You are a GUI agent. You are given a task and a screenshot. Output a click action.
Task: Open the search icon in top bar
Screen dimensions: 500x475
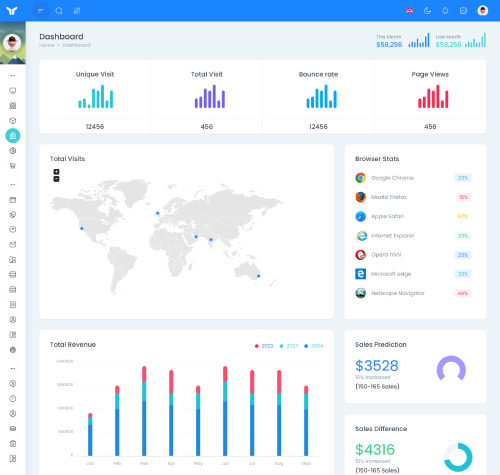pos(59,11)
